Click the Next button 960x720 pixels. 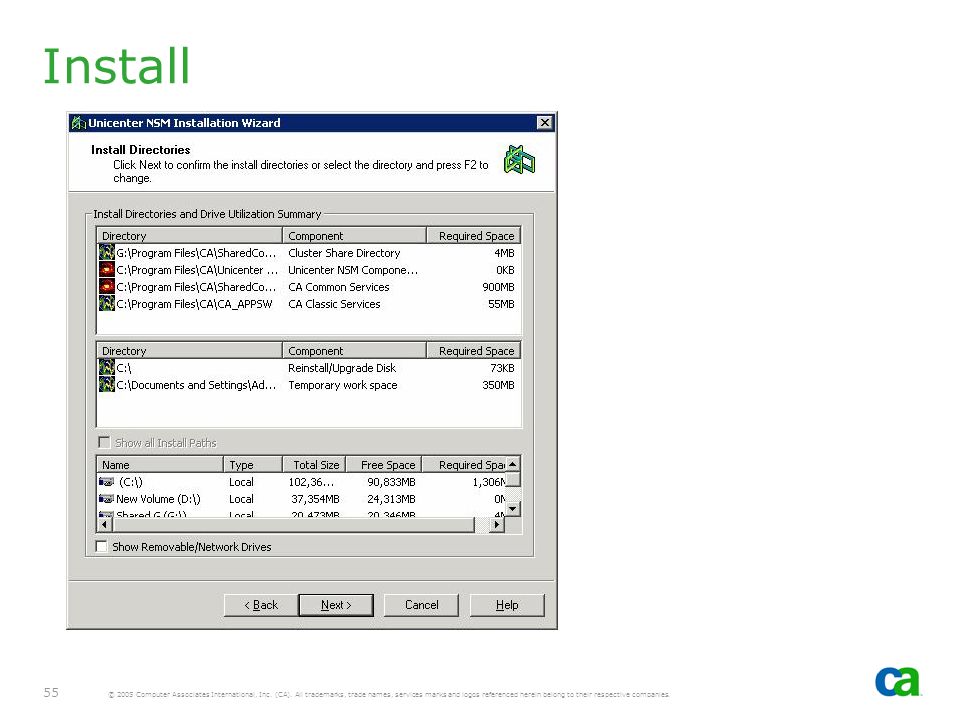336,605
